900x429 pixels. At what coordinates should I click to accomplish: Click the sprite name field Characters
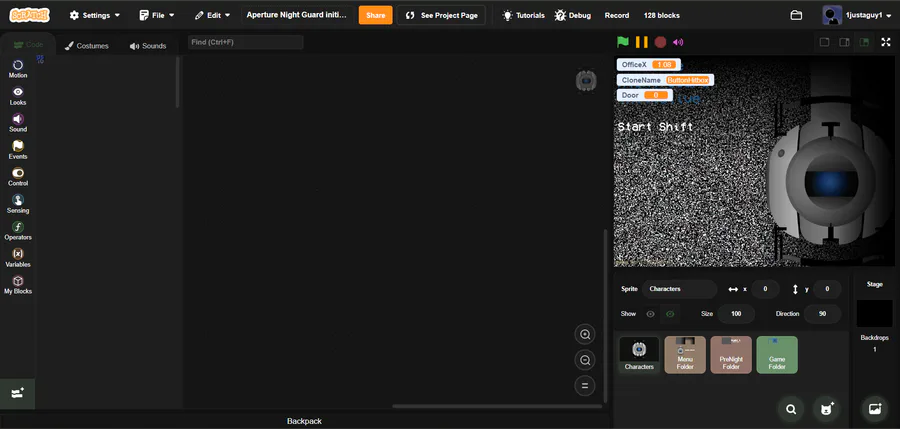click(680, 289)
